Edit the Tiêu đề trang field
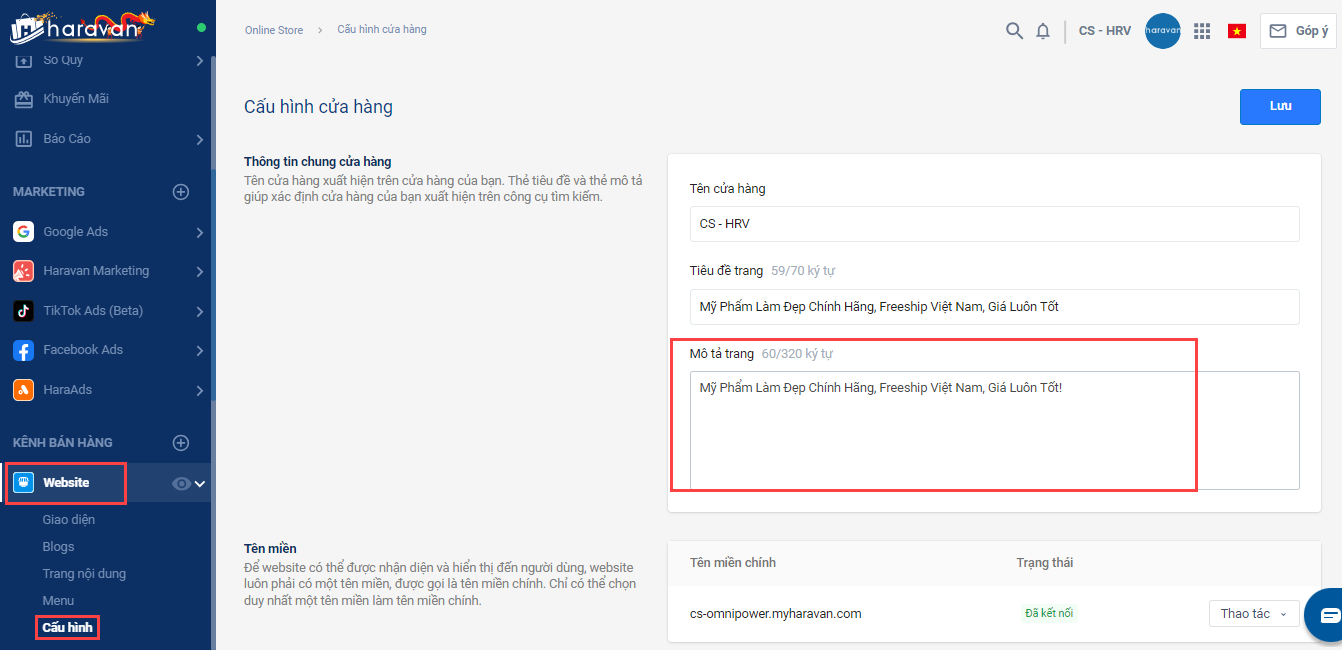The width and height of the screenshot is (1342, 650). pos(994,307)
